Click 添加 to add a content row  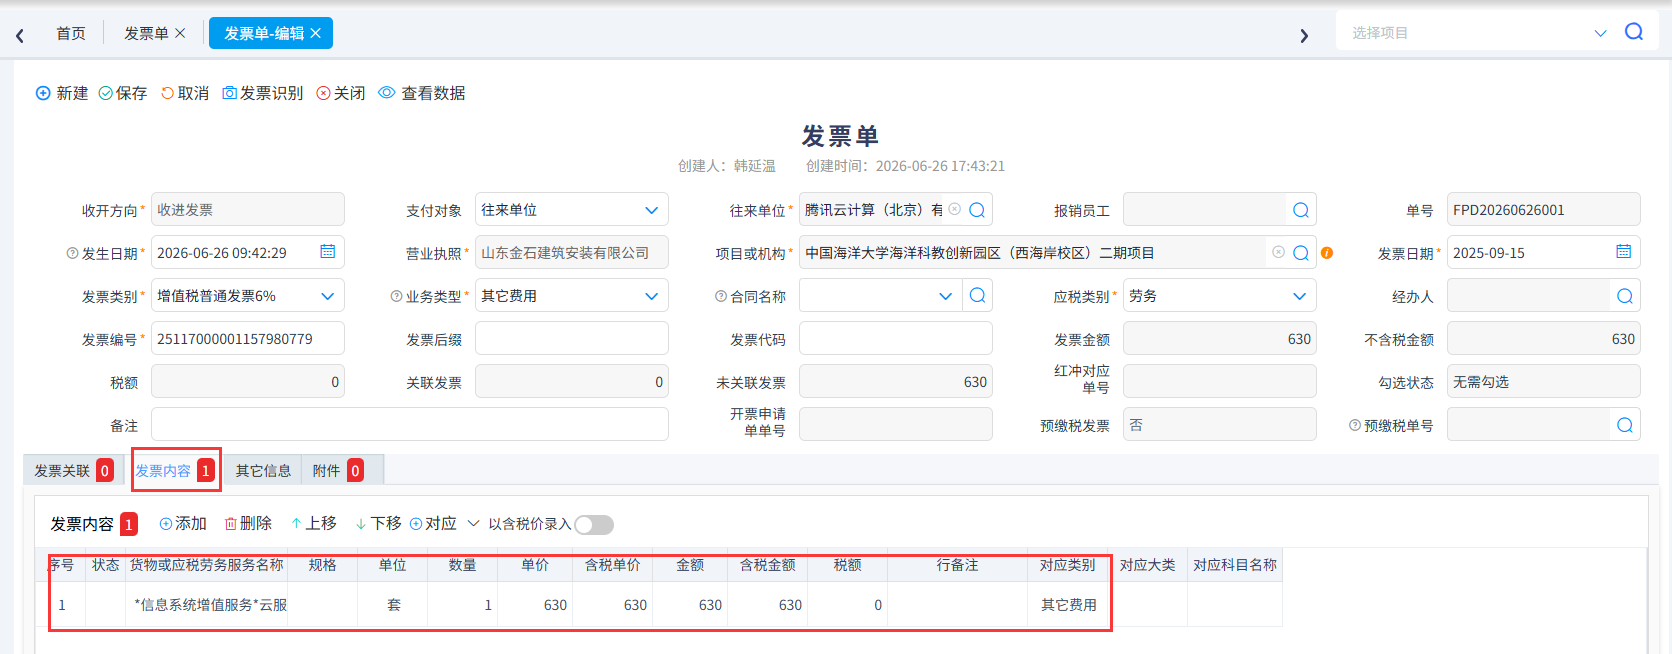(x=183, y=523)
